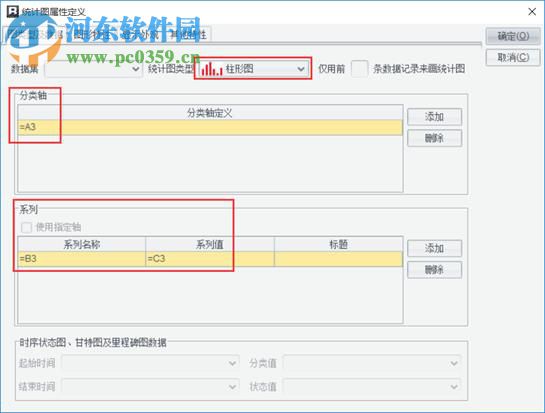
Task: Open the 统计图类型 chart type dropdown
Action: (x=253, y=69)
